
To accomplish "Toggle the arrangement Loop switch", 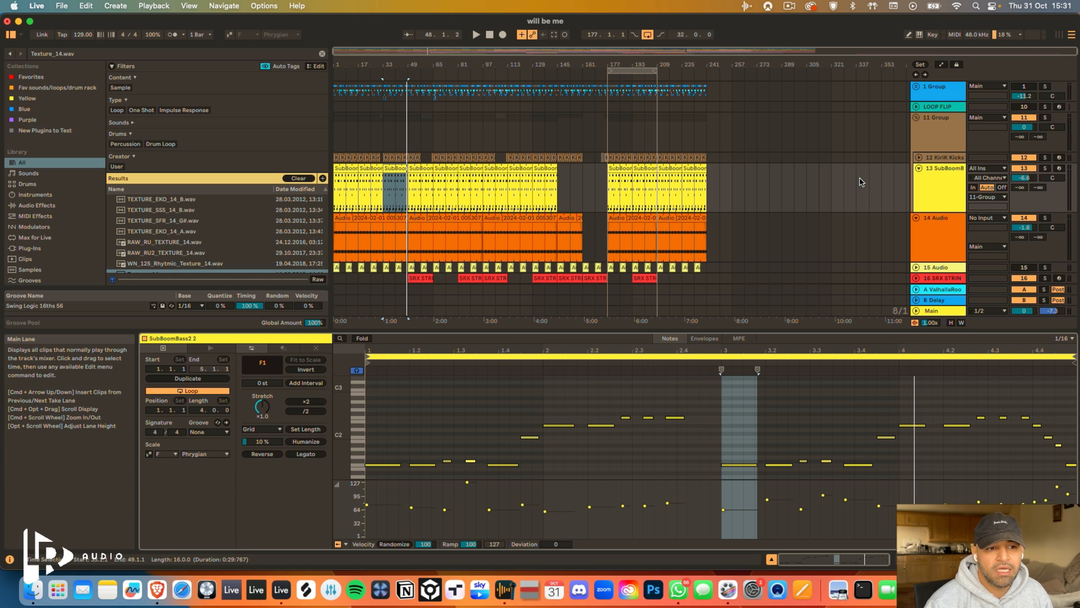I will (647, 34).
